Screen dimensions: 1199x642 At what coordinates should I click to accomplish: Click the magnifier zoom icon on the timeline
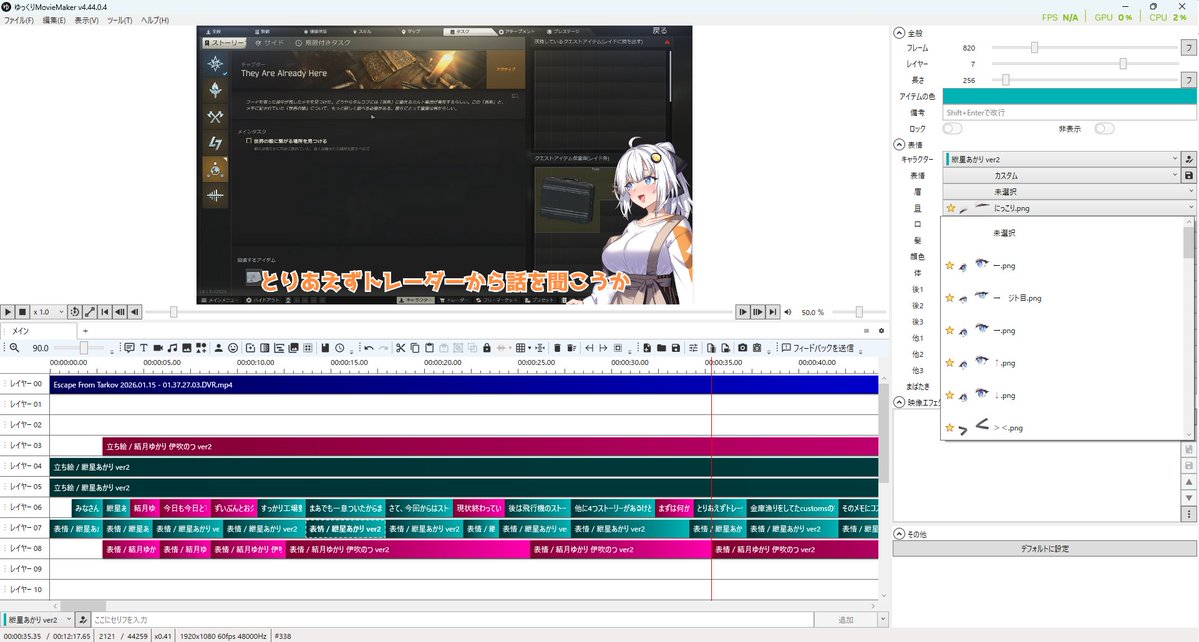(x=14, y=348)
